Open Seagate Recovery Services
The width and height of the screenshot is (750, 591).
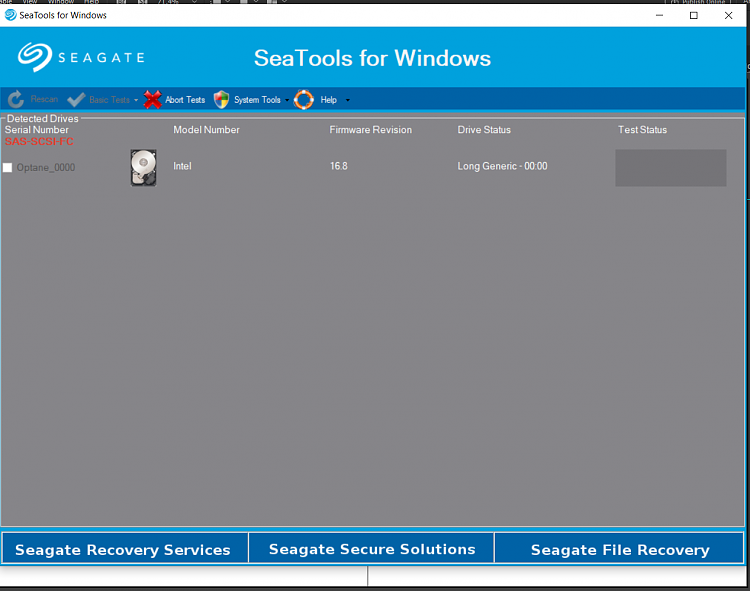(x=123, y=549)
